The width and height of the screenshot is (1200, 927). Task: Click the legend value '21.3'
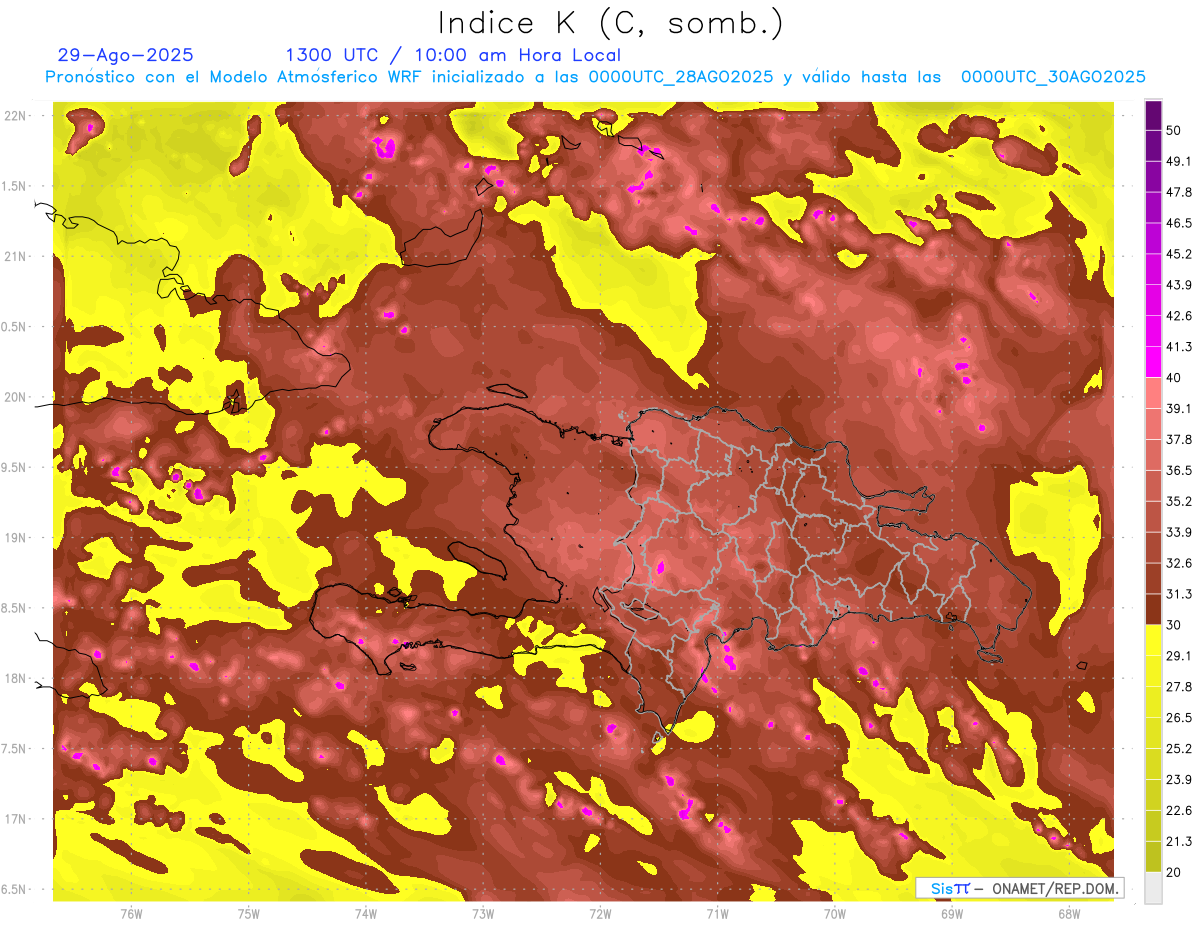pyautogui.click(x=1179, y=841)
